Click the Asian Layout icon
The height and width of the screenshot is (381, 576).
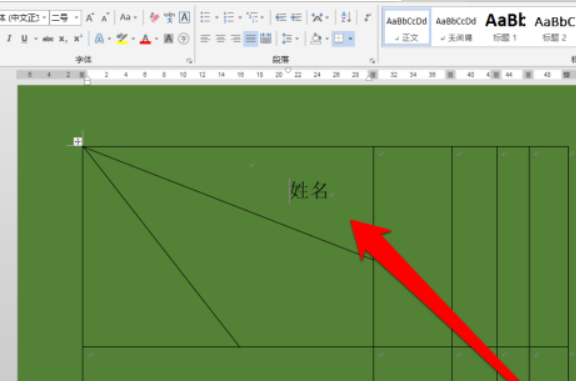(317, 17)
